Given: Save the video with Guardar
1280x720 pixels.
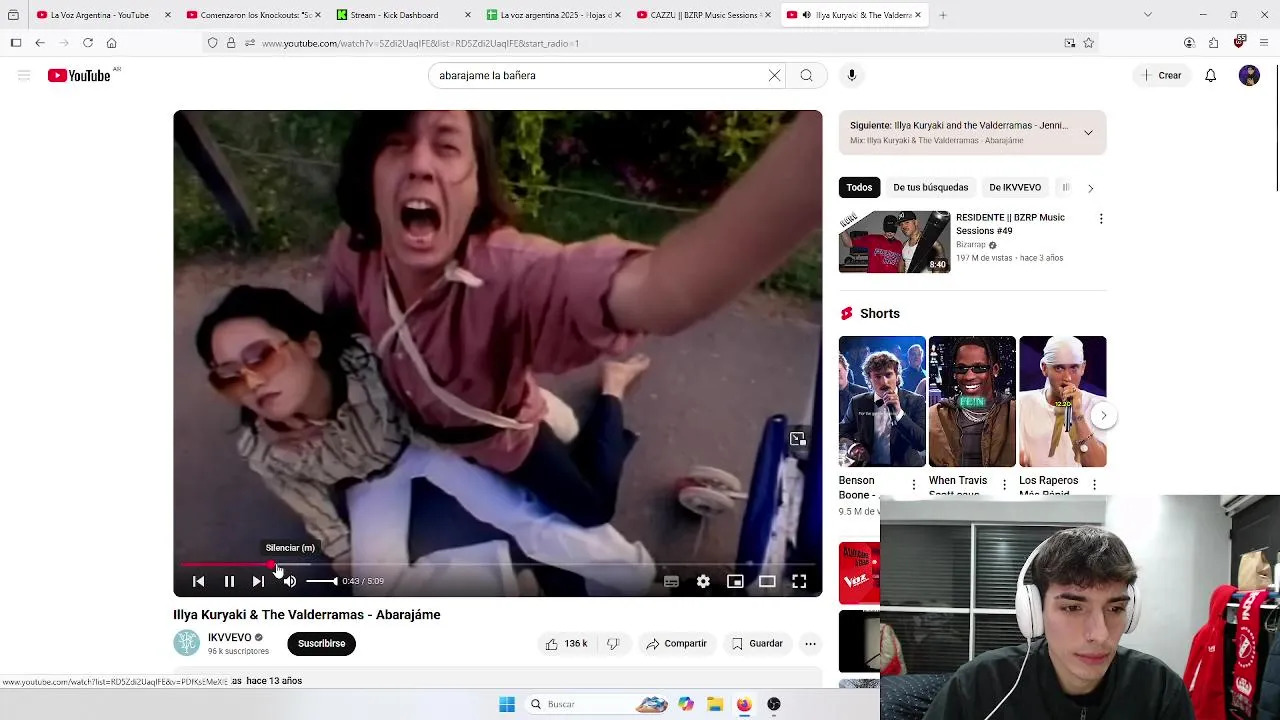Looking at the screenshot, I should [x=757, y=644].
